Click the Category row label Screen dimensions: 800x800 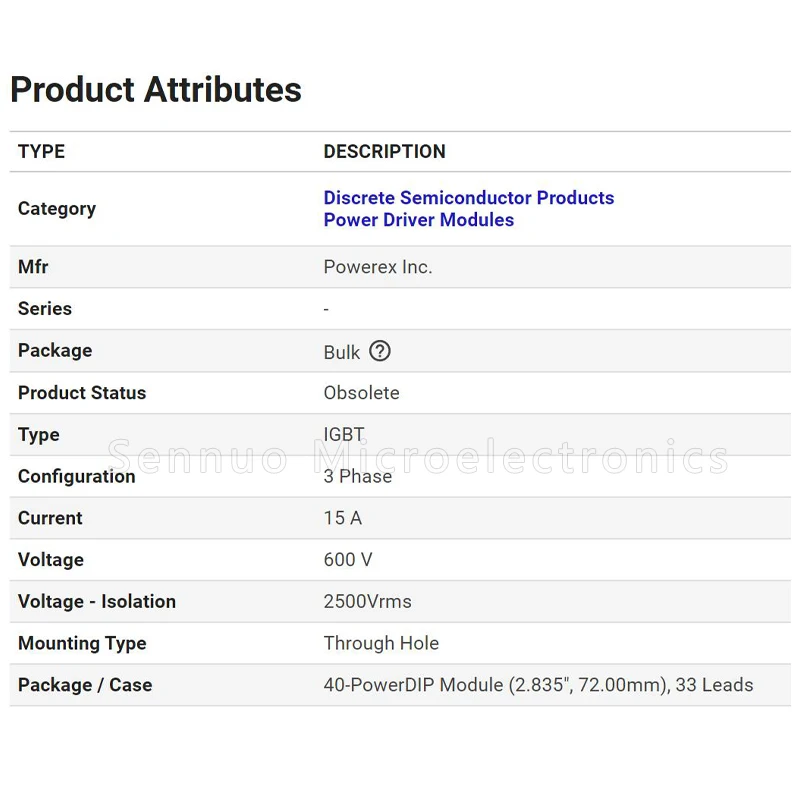tap(57, 209)
